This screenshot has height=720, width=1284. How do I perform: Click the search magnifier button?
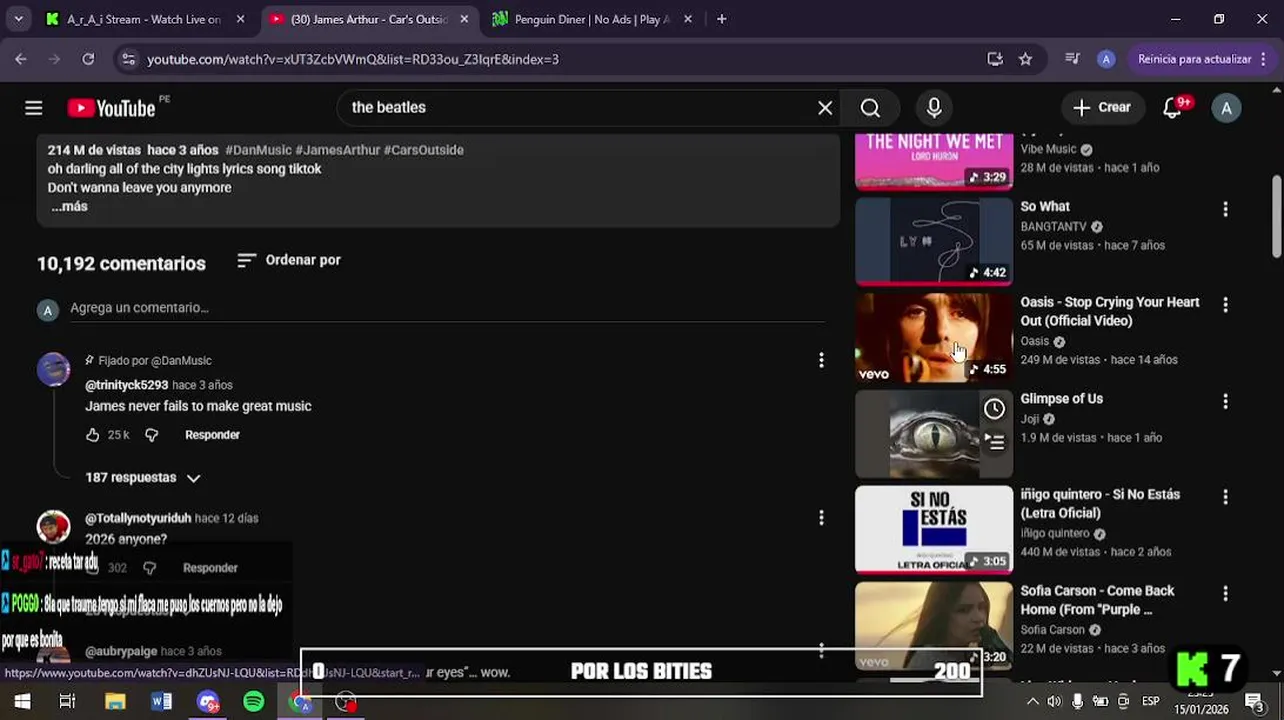pyautogui.click(x=870, y=108)
